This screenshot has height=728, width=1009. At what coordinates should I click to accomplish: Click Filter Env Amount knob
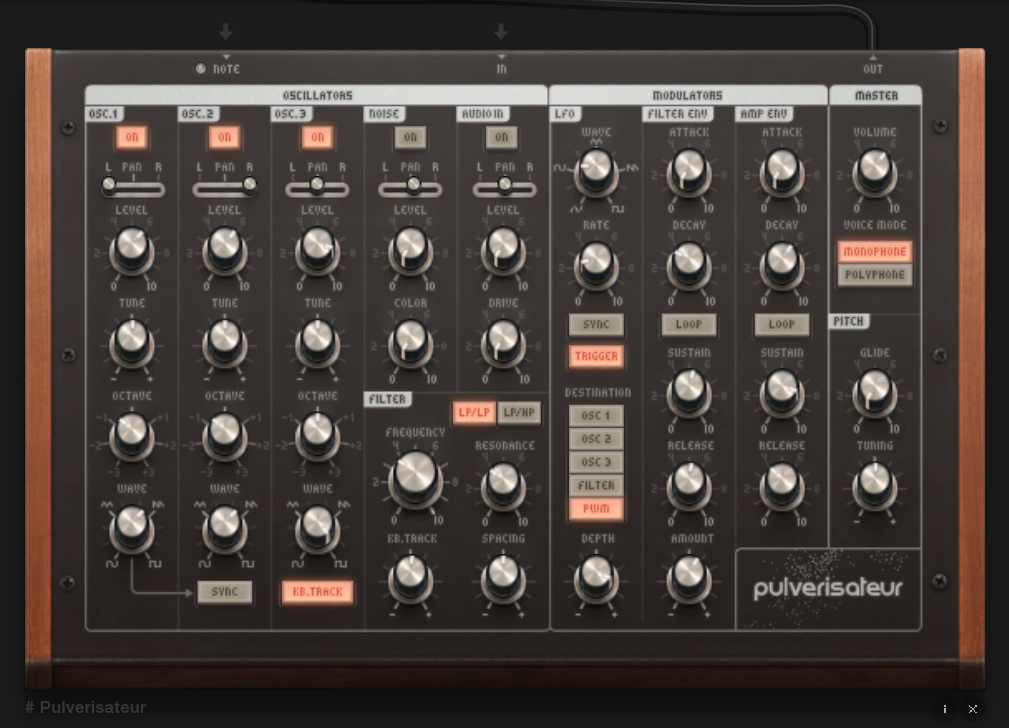689,578
